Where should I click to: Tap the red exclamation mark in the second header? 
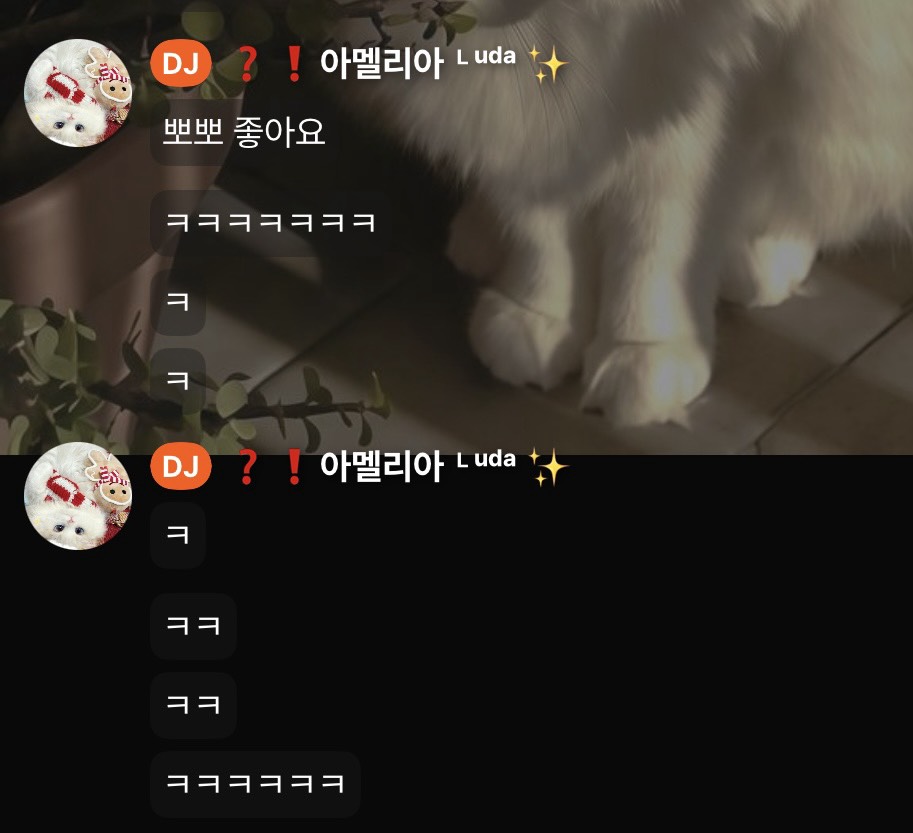click(293, 467)
